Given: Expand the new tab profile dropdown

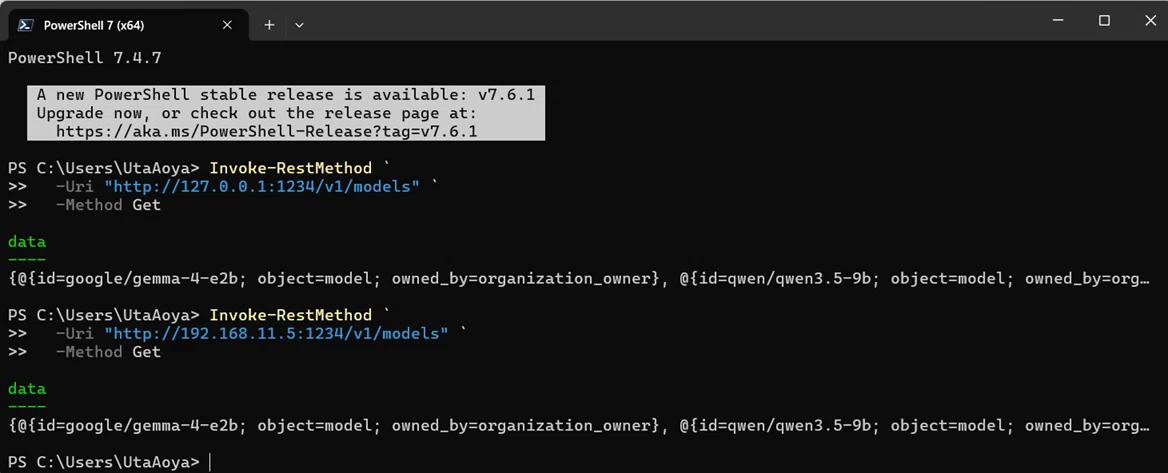Looking at the screenshot, I should coord(299,25).
